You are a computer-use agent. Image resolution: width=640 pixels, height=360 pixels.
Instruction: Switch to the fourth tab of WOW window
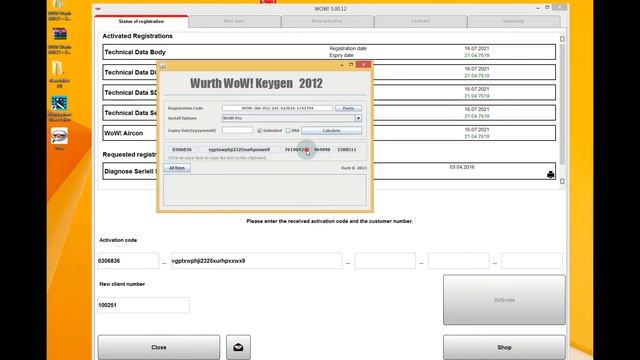[420, 22]
